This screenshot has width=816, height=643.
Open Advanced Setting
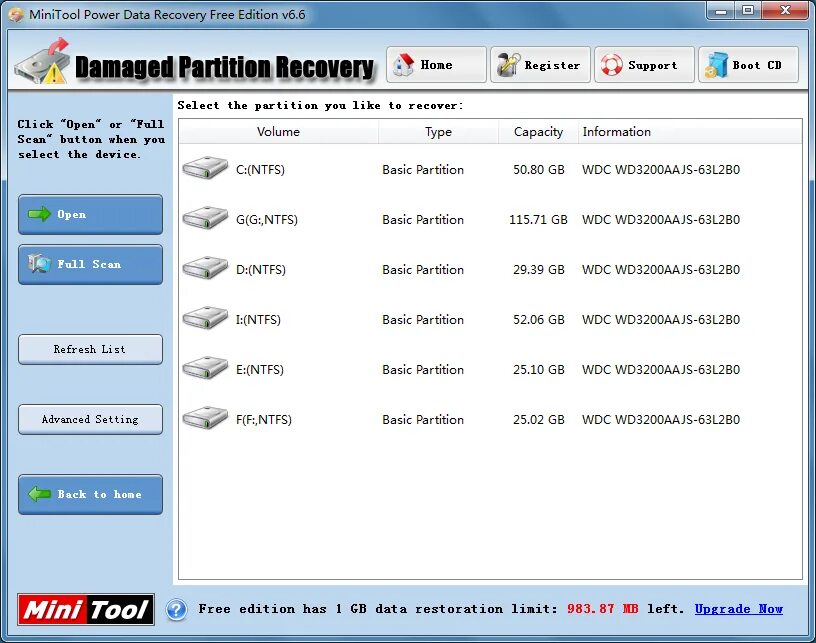91,419
